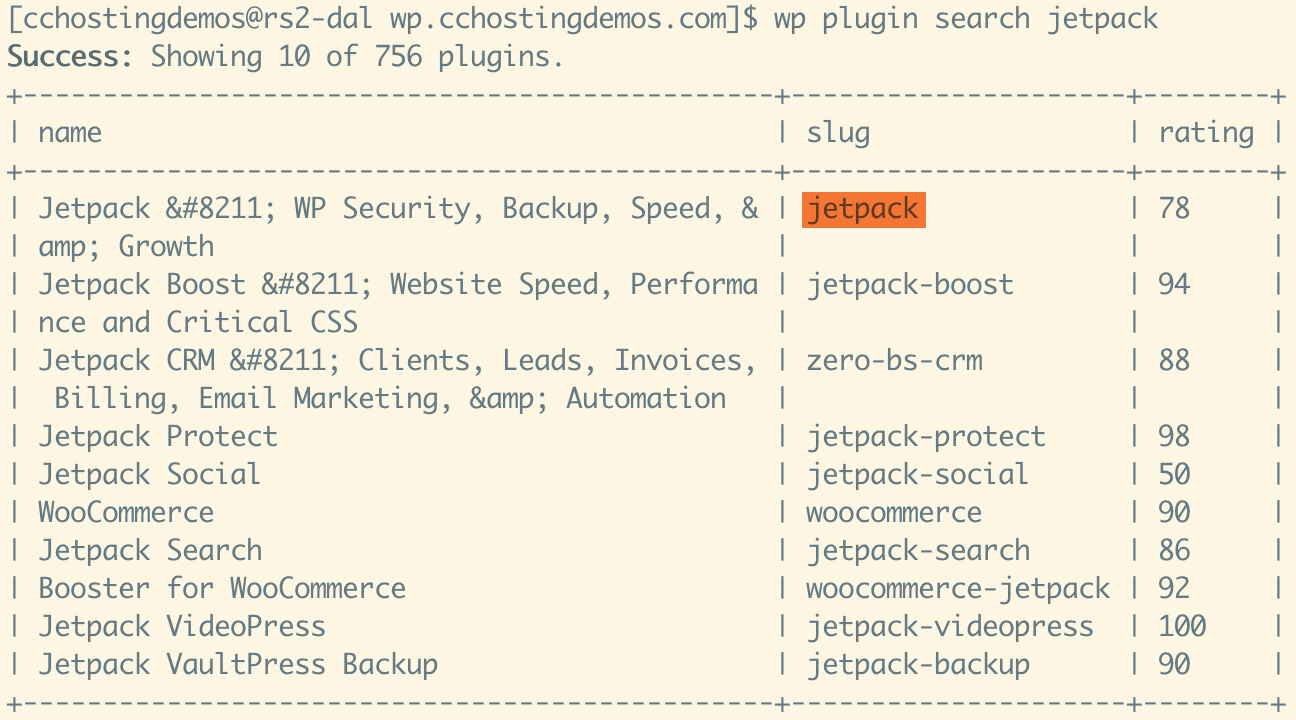Click the highlighted jetpack slug
Viewport: 1296px width, 720px height.
pos(863,209)
